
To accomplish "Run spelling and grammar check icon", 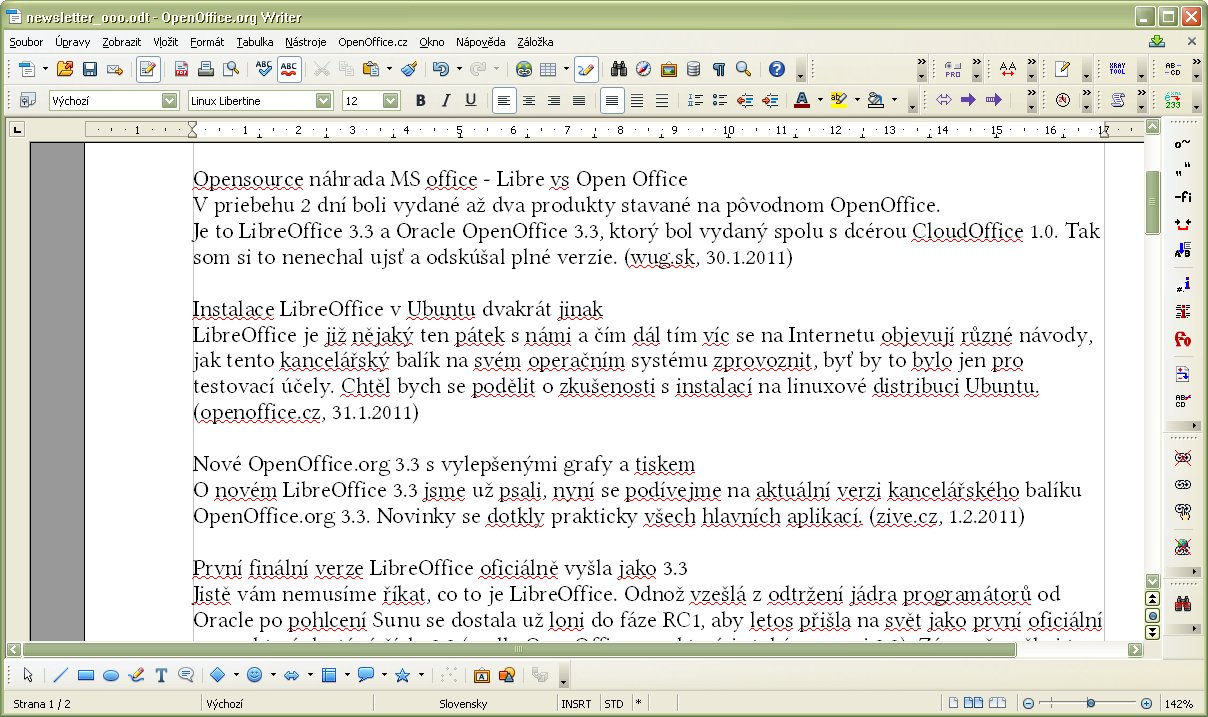I will (x=264, y=69).
